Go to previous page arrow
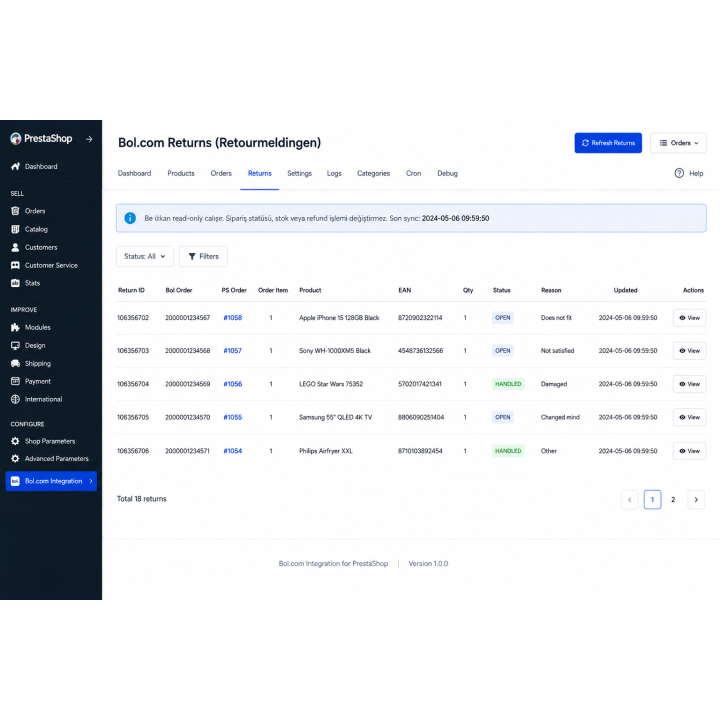Viewport: 720px width, 720px height. (x=630, y=500)
